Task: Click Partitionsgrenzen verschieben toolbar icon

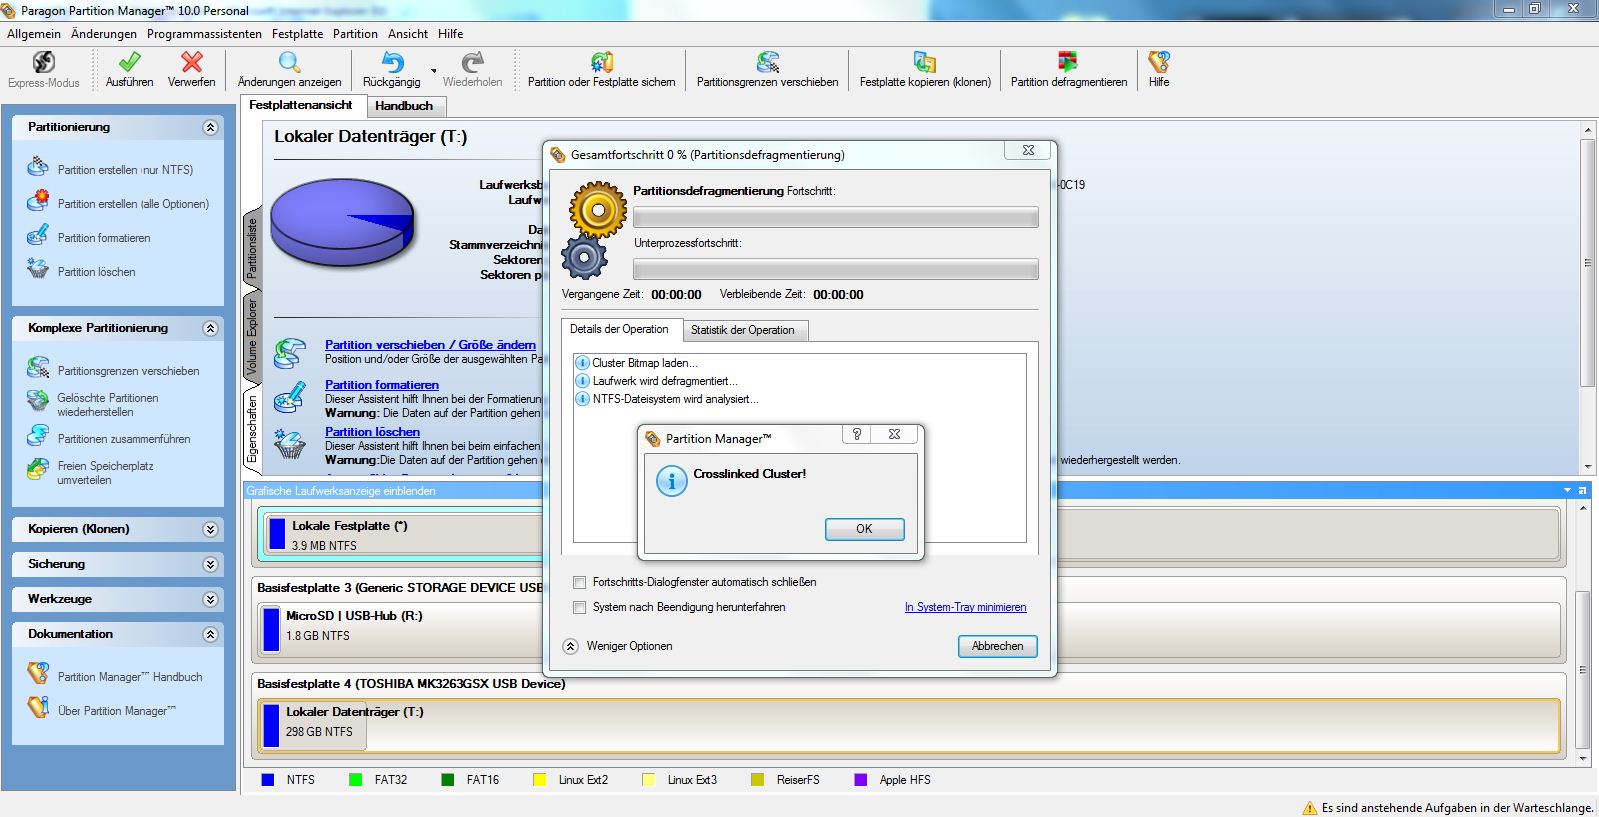Action: click(x=767, y=62)
